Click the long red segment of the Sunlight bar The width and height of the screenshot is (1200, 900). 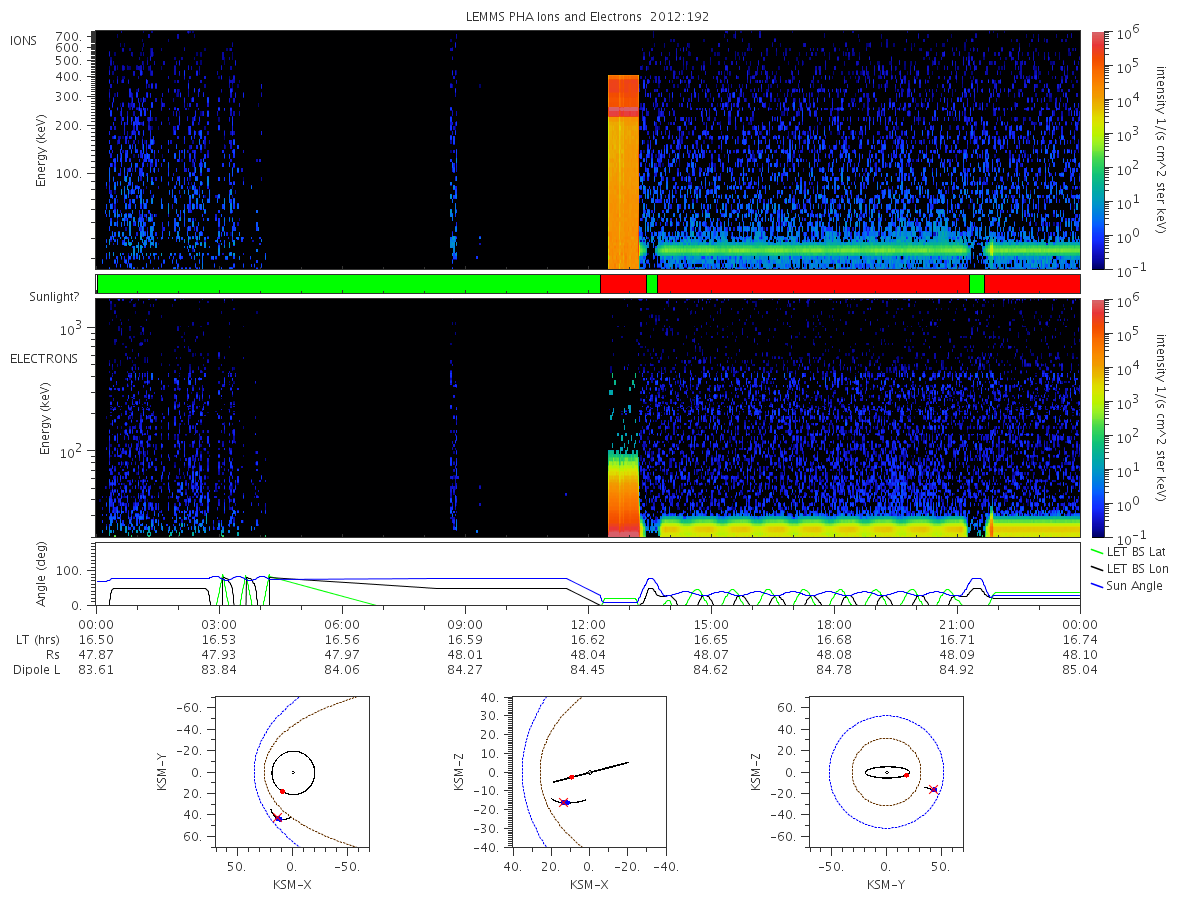click(813, 284)
